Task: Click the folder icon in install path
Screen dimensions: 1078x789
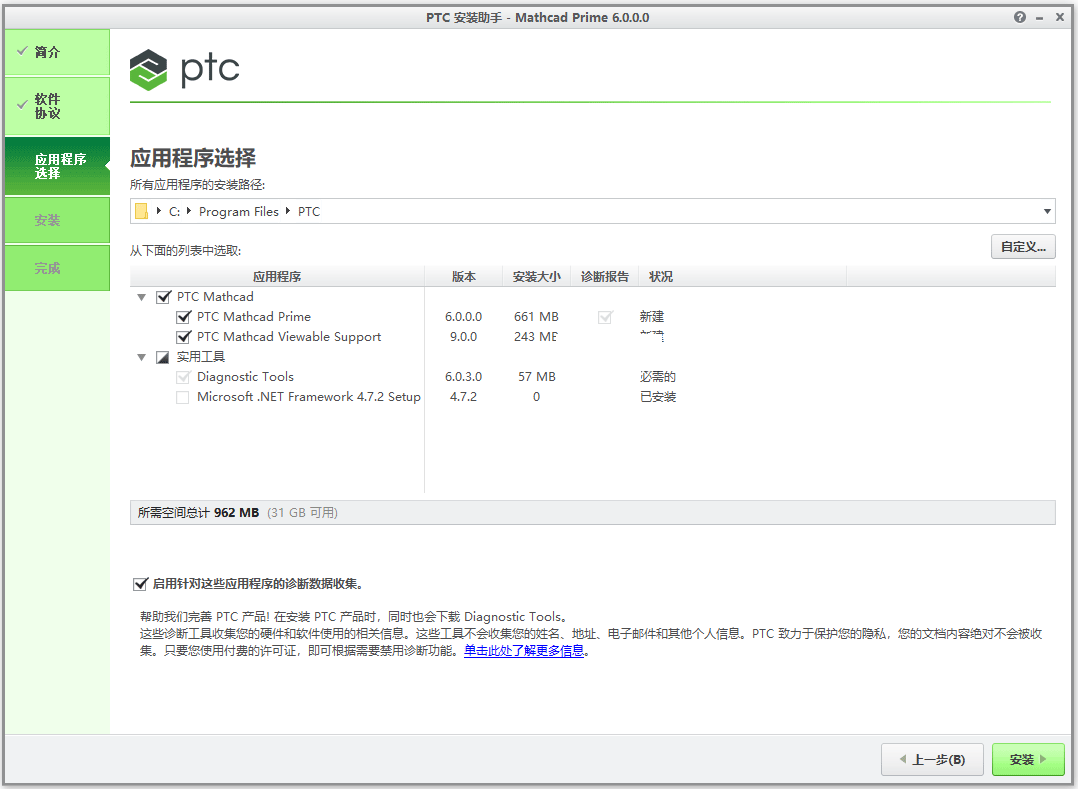Action: [x=141, y=211]
